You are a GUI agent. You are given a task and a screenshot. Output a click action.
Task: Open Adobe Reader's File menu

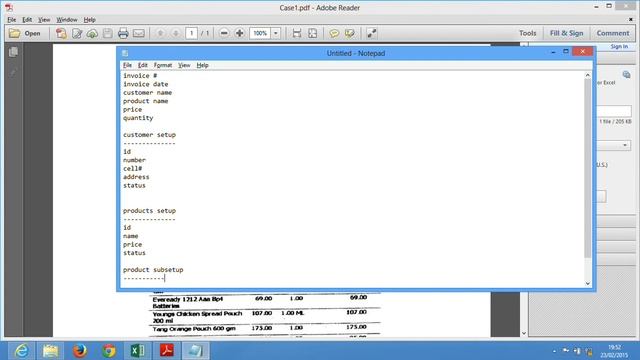tap(11, 20)
